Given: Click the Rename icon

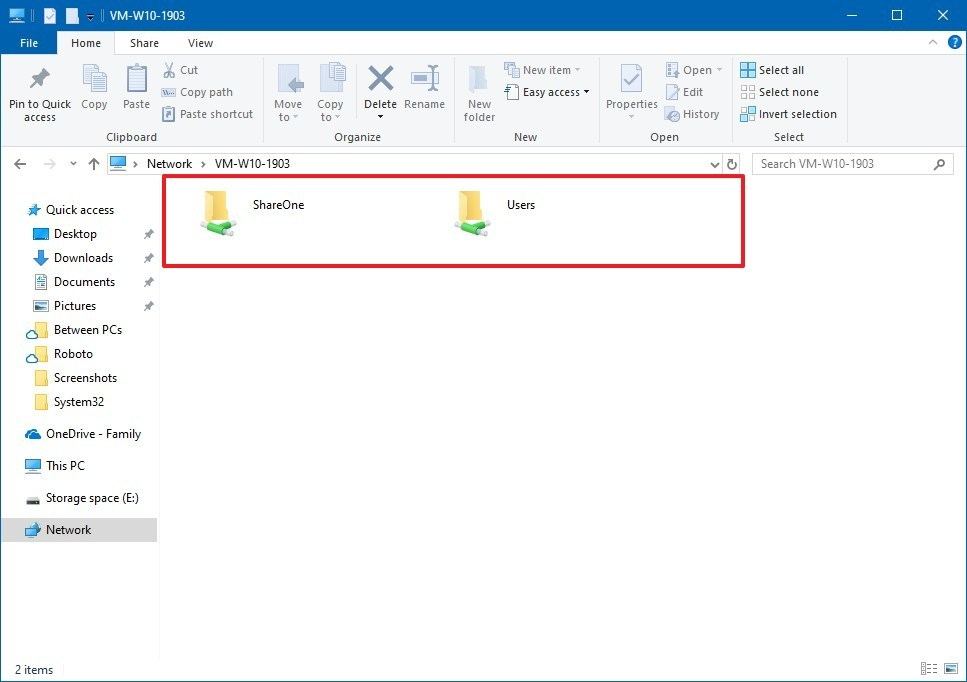Looking at the screenshot, I should 425,78.
